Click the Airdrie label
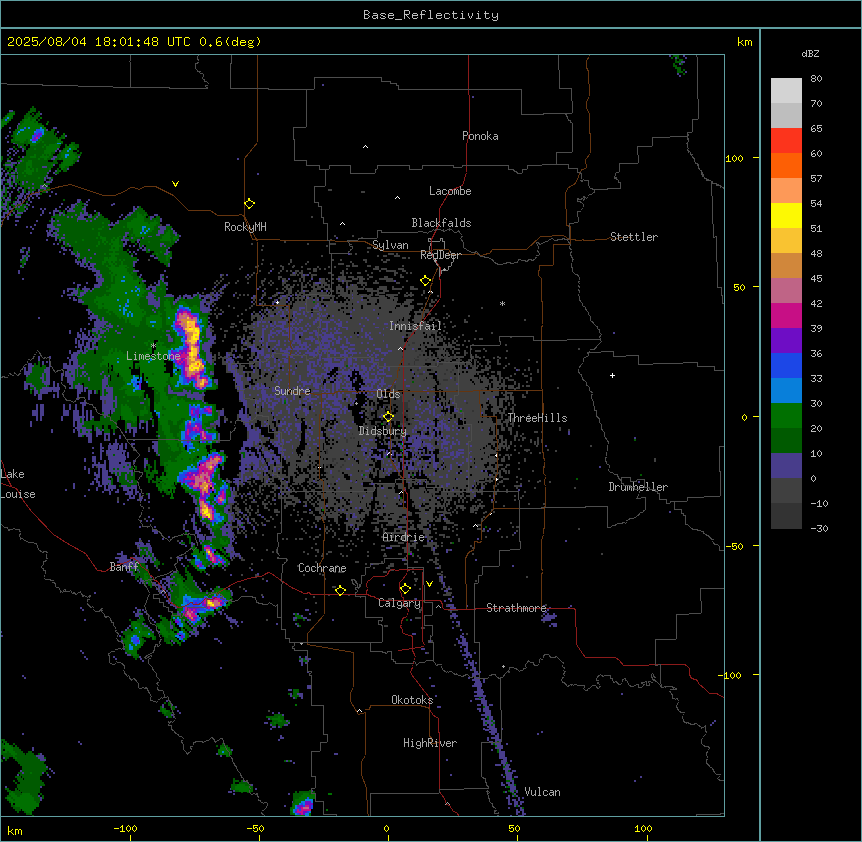 click(404, 537)
